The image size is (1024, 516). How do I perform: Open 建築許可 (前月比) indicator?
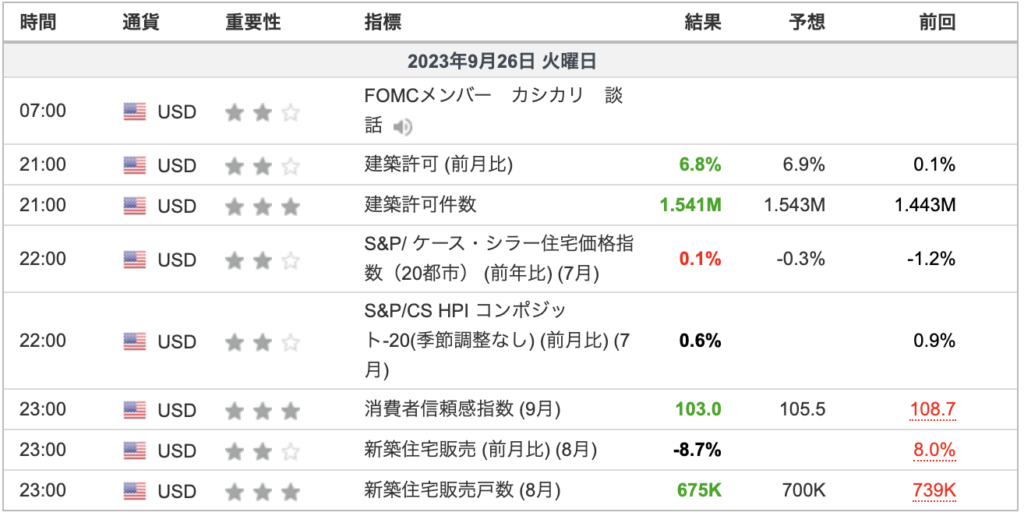(438, 165)
